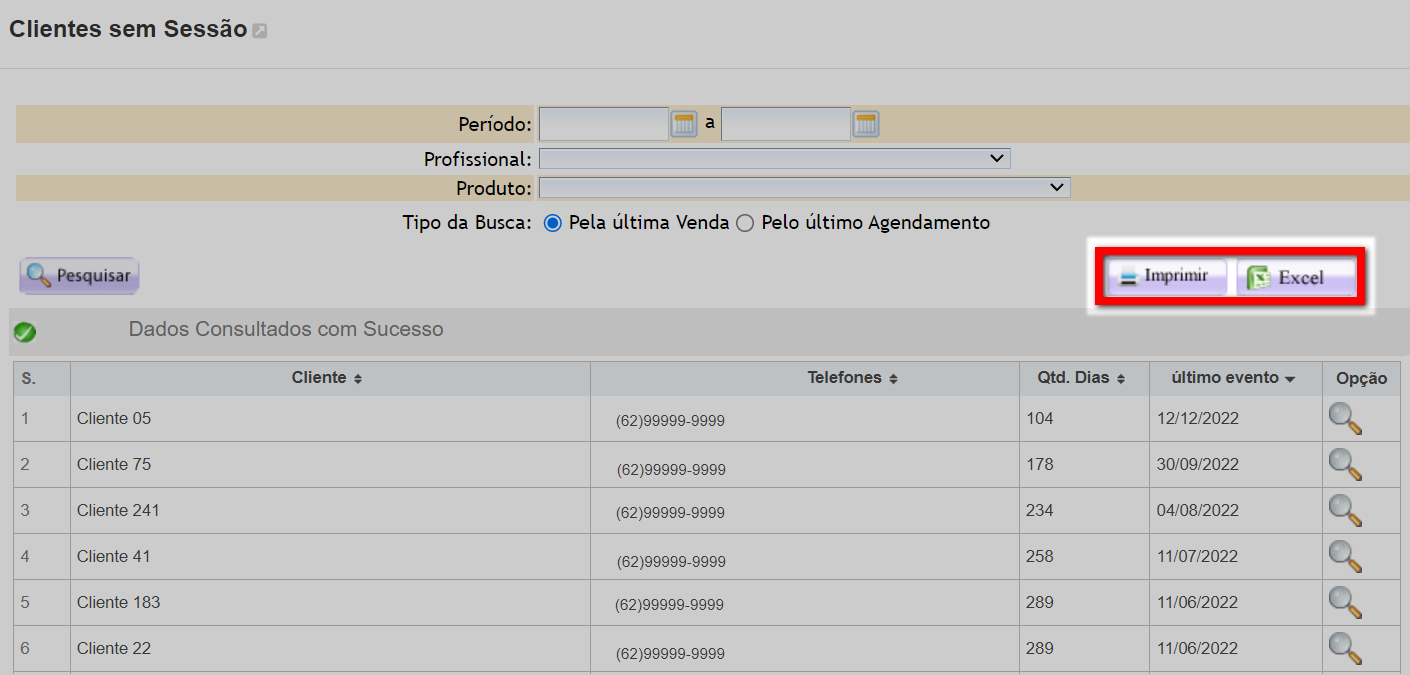This screenshot has width=1410, height=675.
Task: Open external link icon beside page title
Action: [x=260, y=31]
